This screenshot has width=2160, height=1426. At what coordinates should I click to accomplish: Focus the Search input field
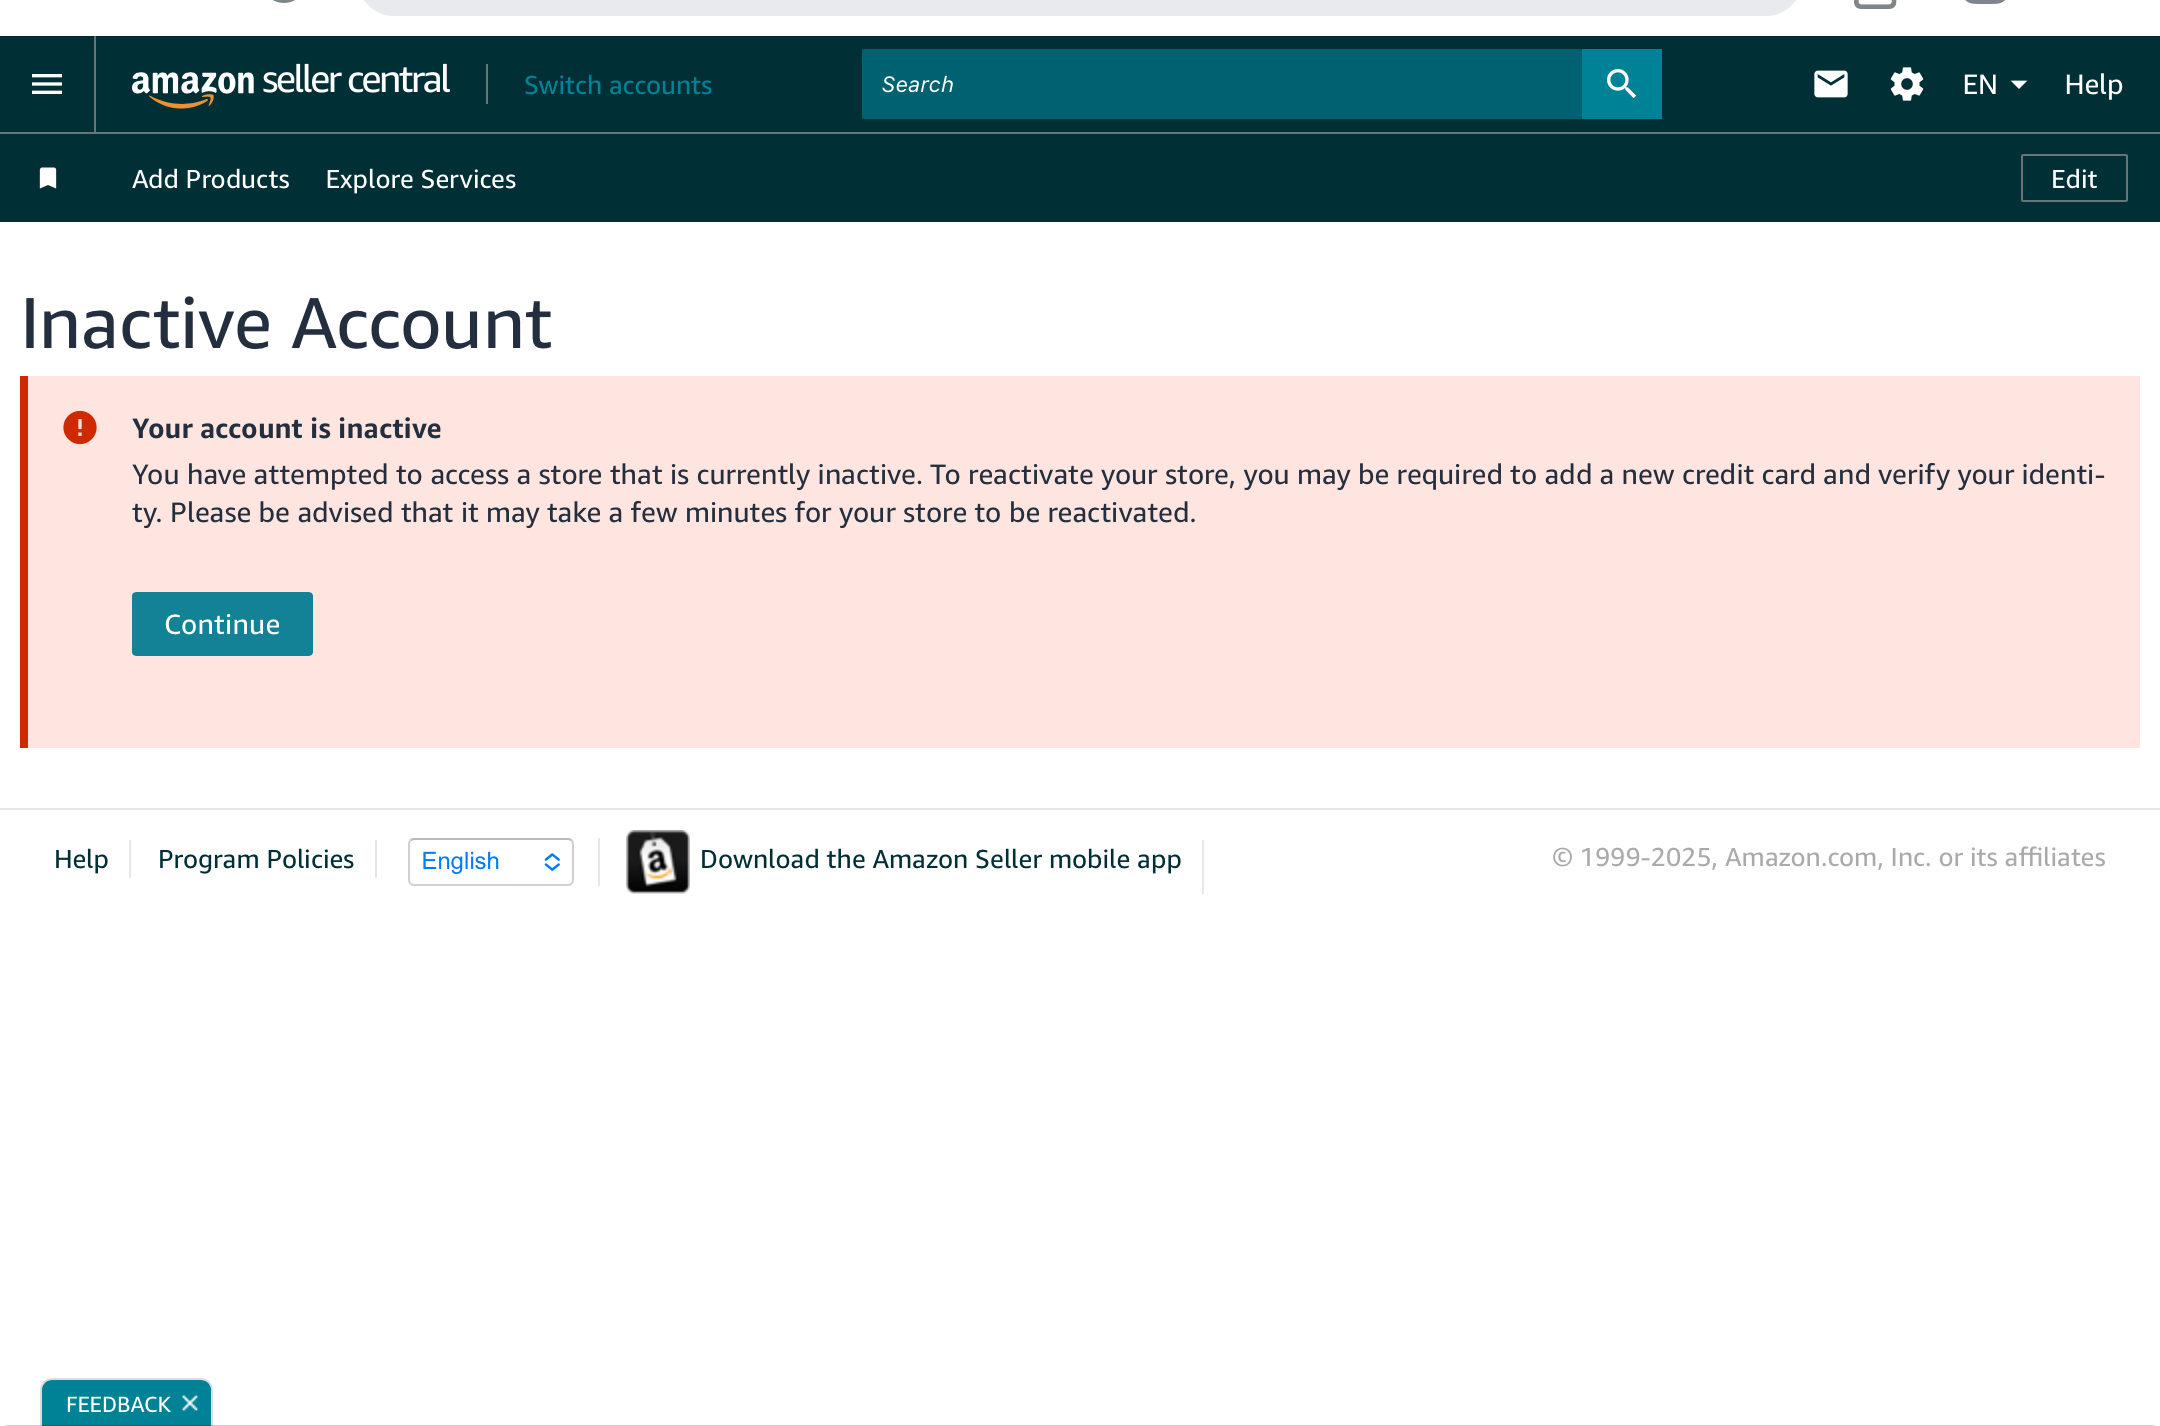click(x=1221, y=84)
